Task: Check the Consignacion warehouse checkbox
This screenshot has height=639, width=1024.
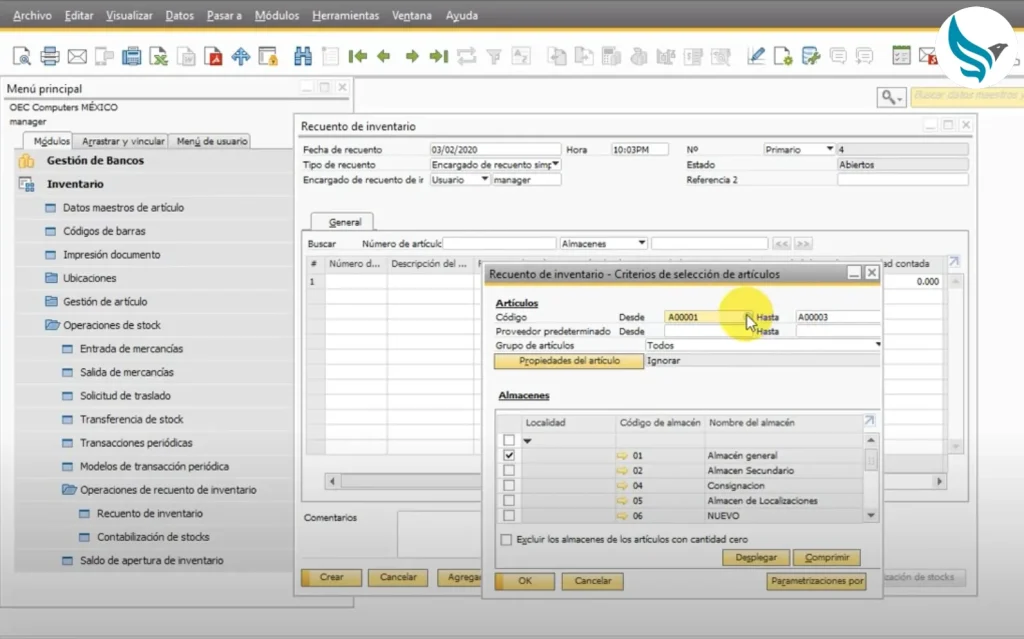Action: [x=509, y=485]
